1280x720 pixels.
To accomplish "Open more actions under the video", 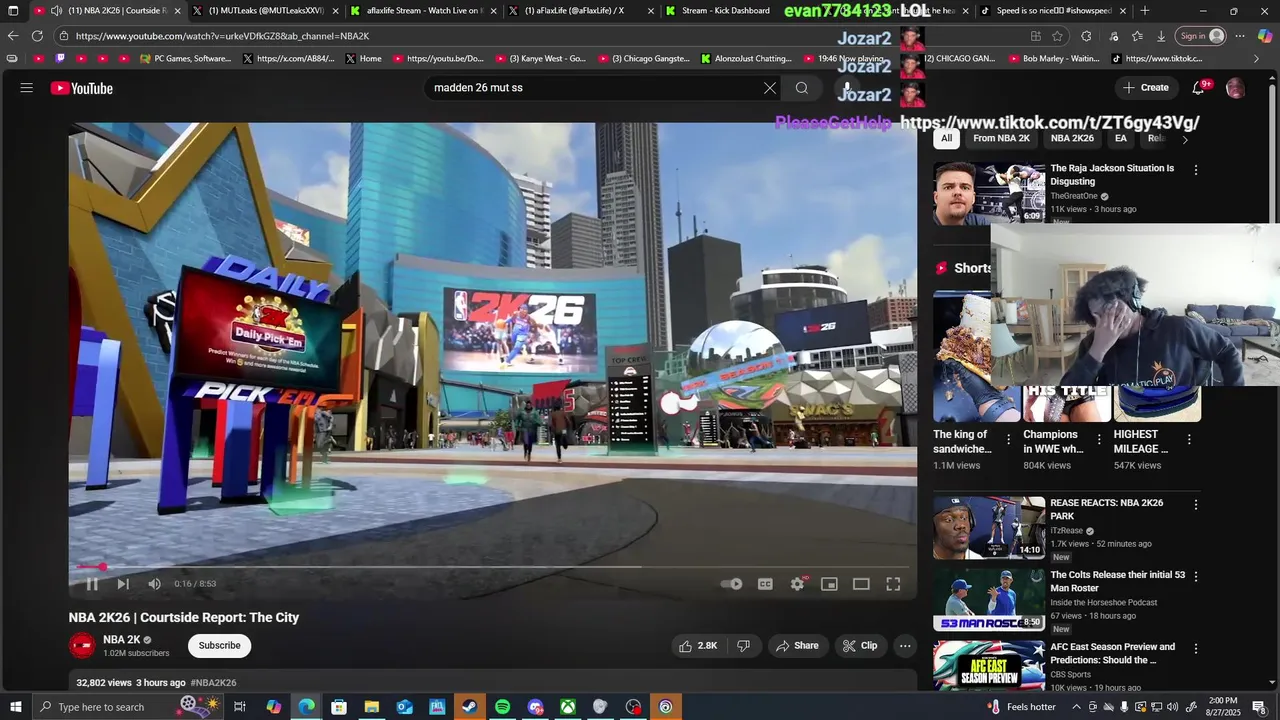I will point(905,646).
